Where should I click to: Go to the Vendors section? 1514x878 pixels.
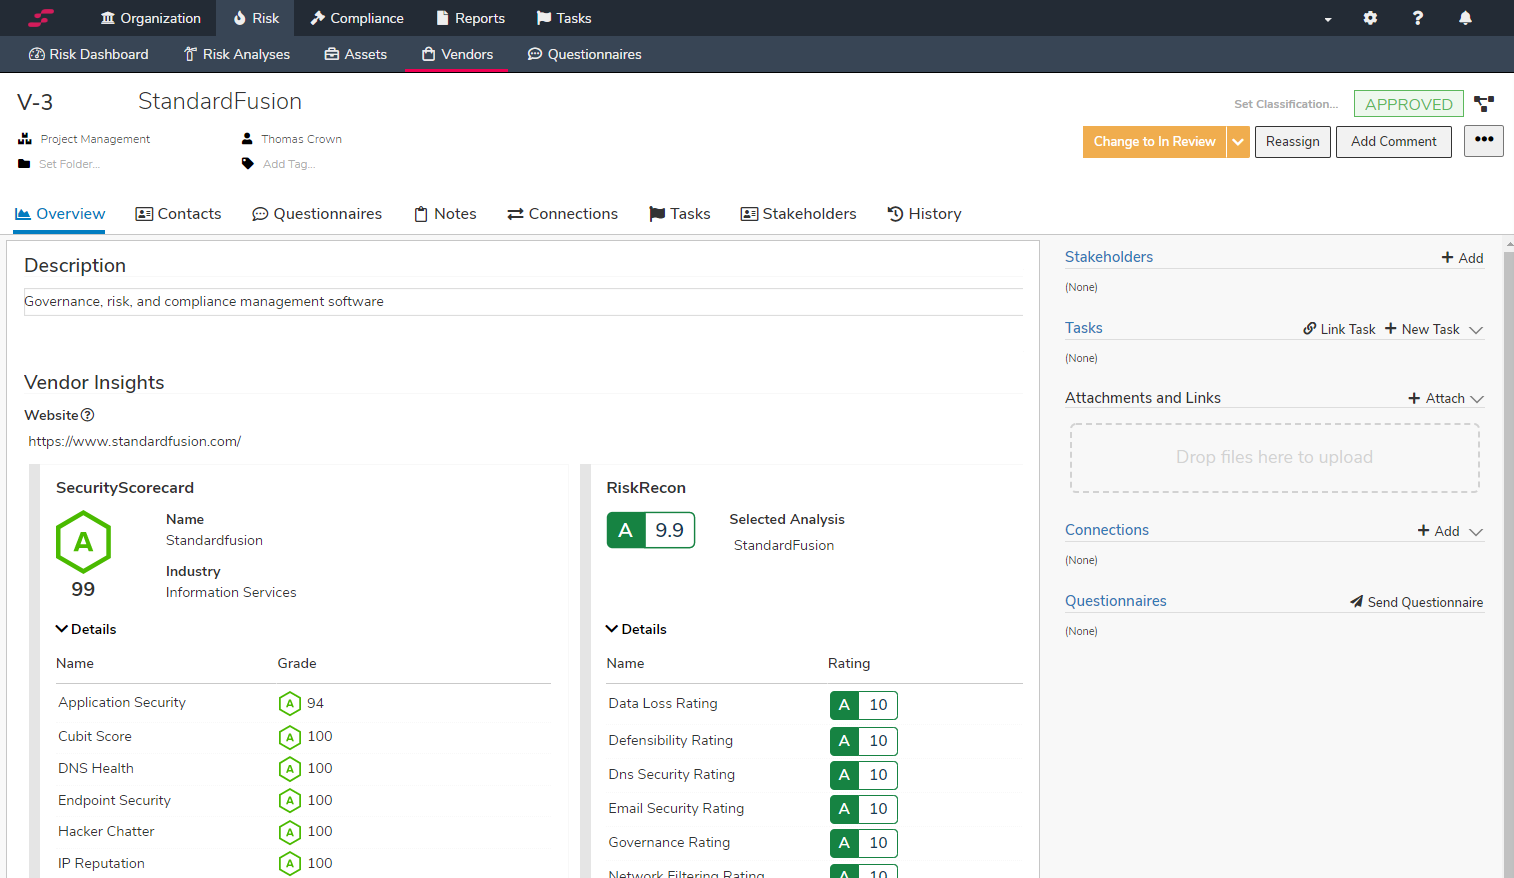pyautogui.click(x=457, y=54)
